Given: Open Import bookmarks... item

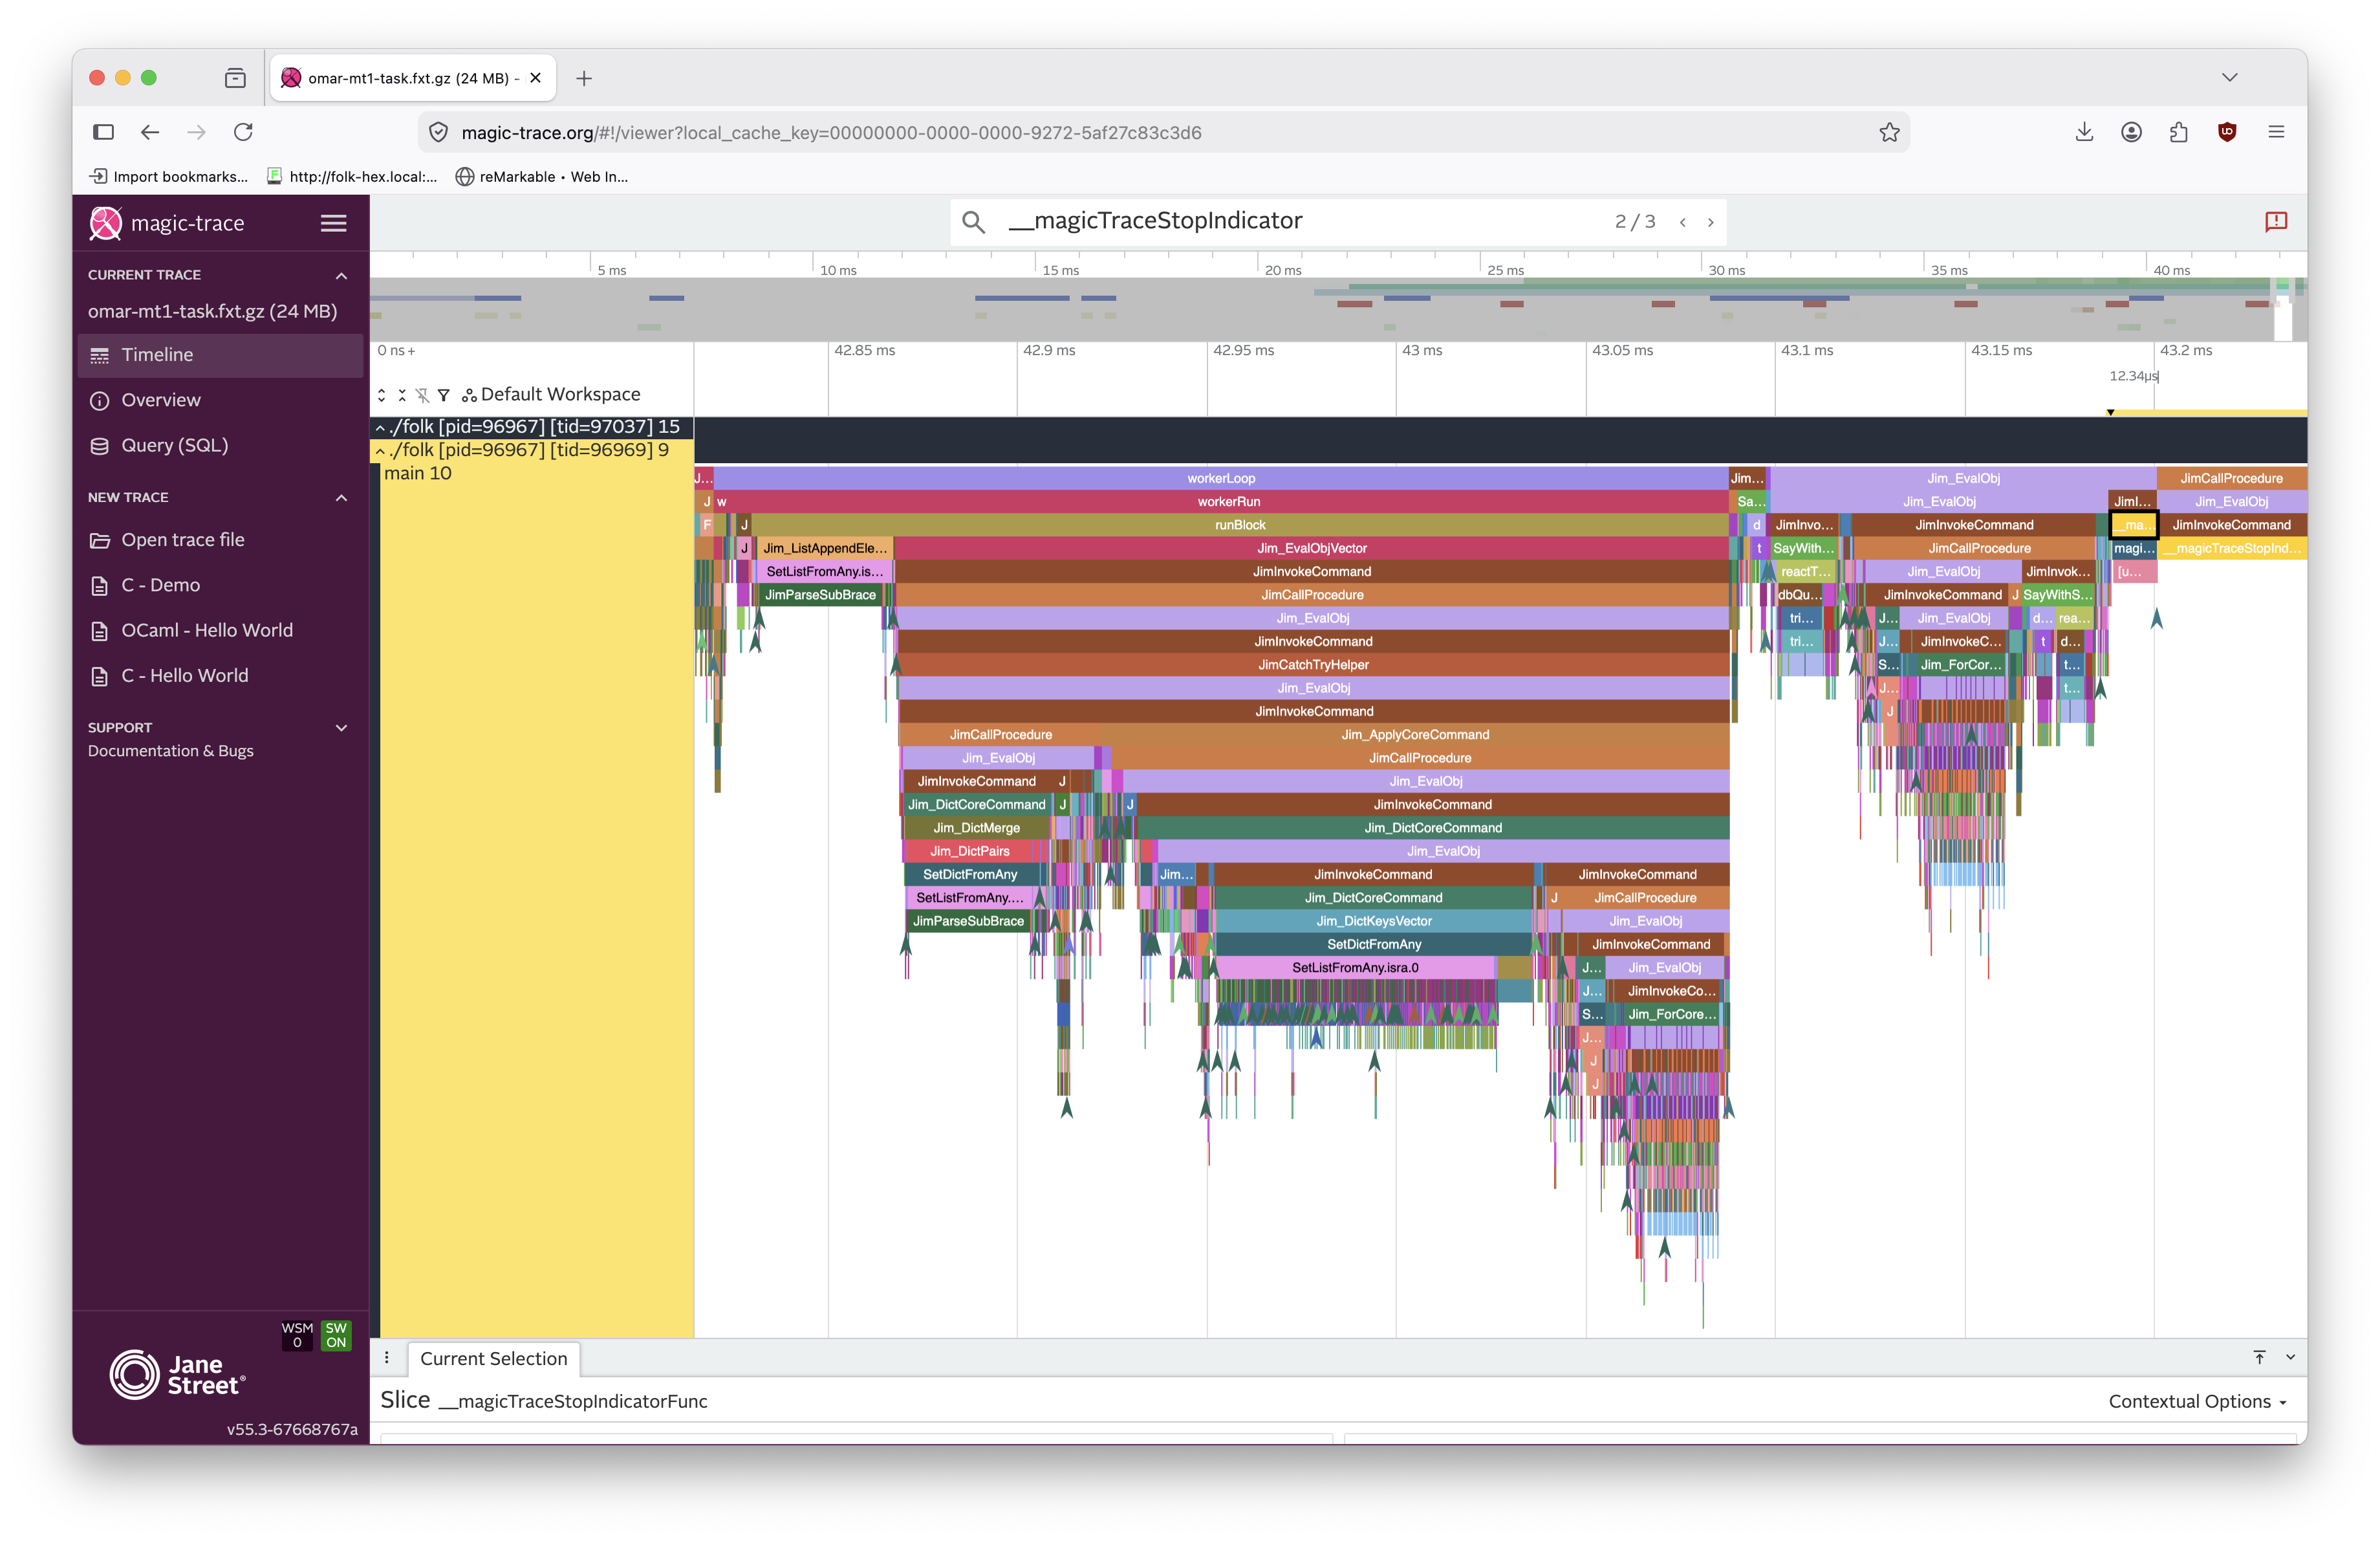Looking at the screenshot, I should pyautogui.click(x=169, y=177).
